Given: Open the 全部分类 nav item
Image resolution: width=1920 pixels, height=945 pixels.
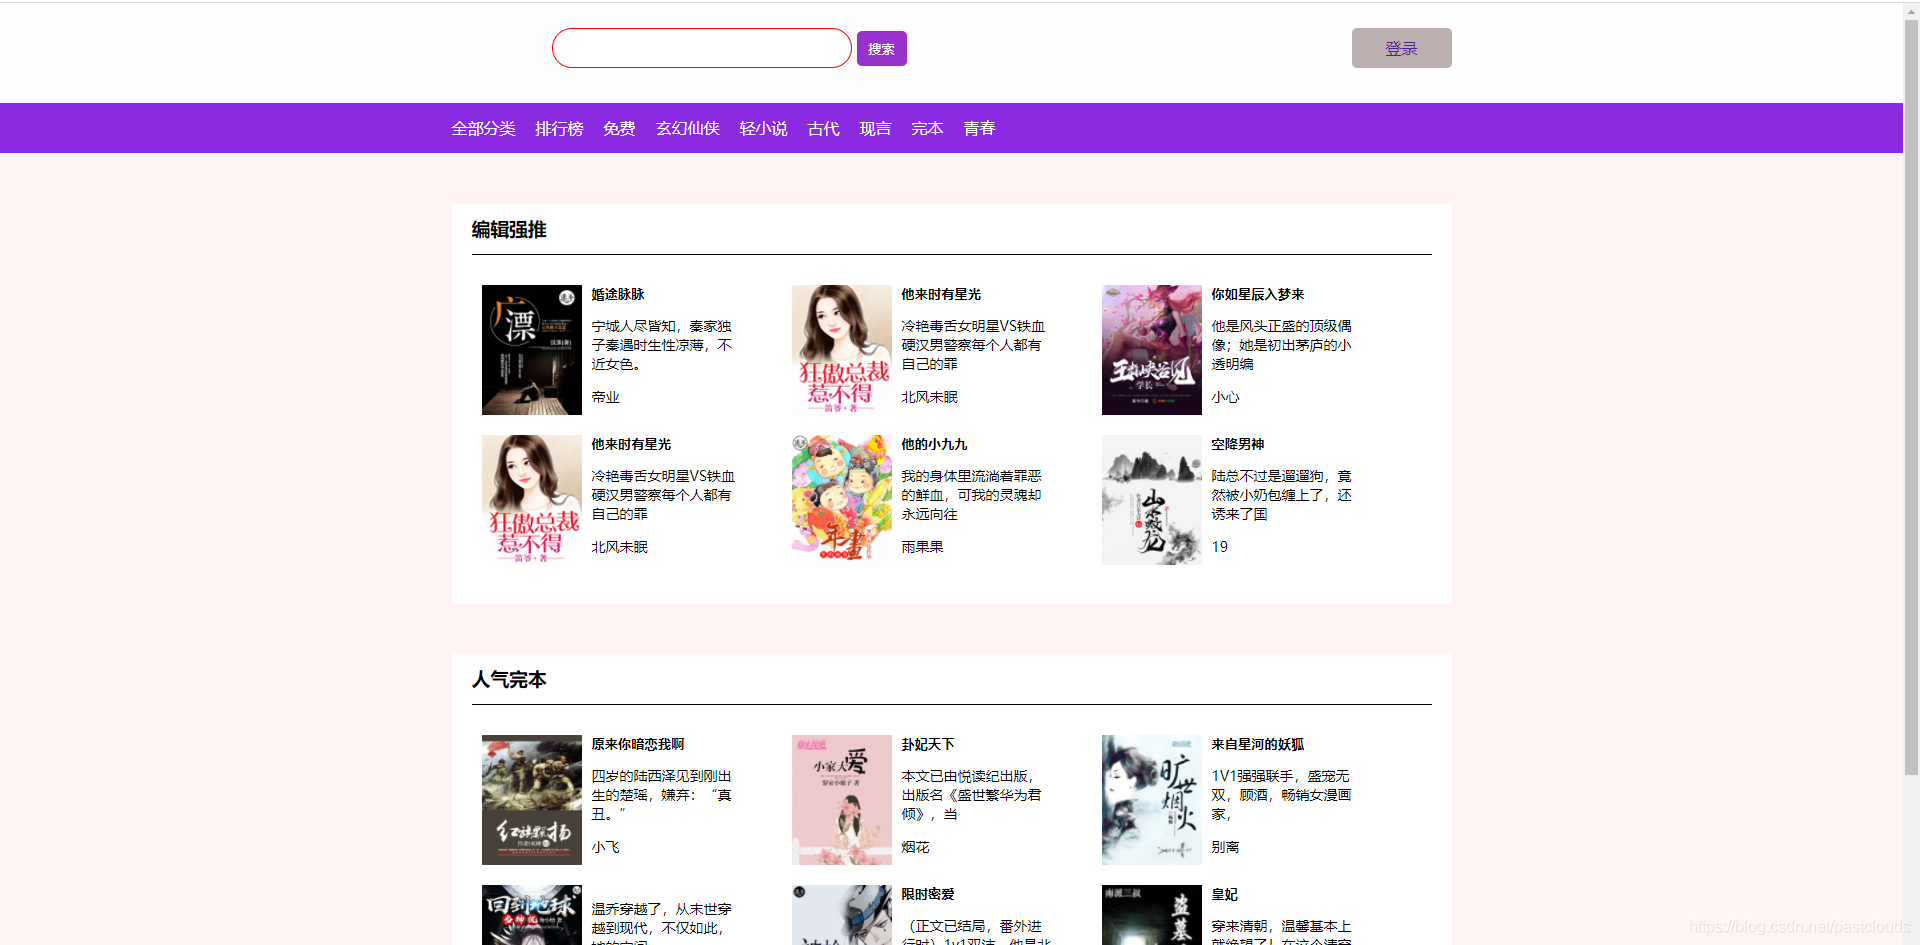Looking at the screenshot, I should (483, 128).
